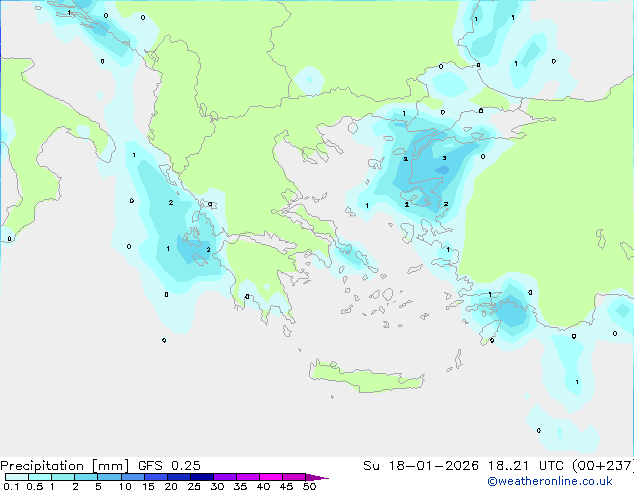Click the '20' legend scale label

(x=171, y=486)
